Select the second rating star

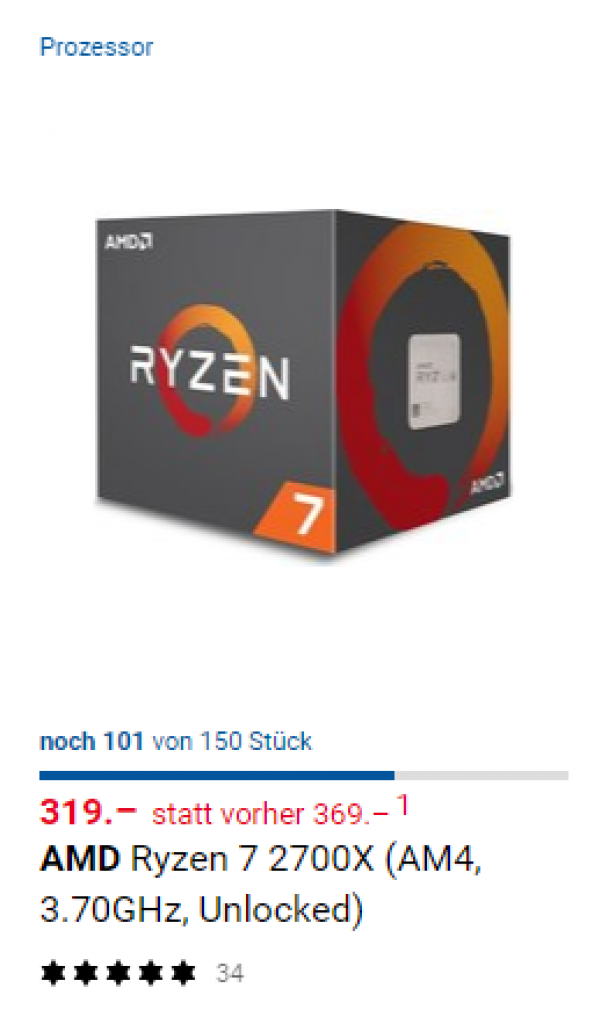pos(86,973)
